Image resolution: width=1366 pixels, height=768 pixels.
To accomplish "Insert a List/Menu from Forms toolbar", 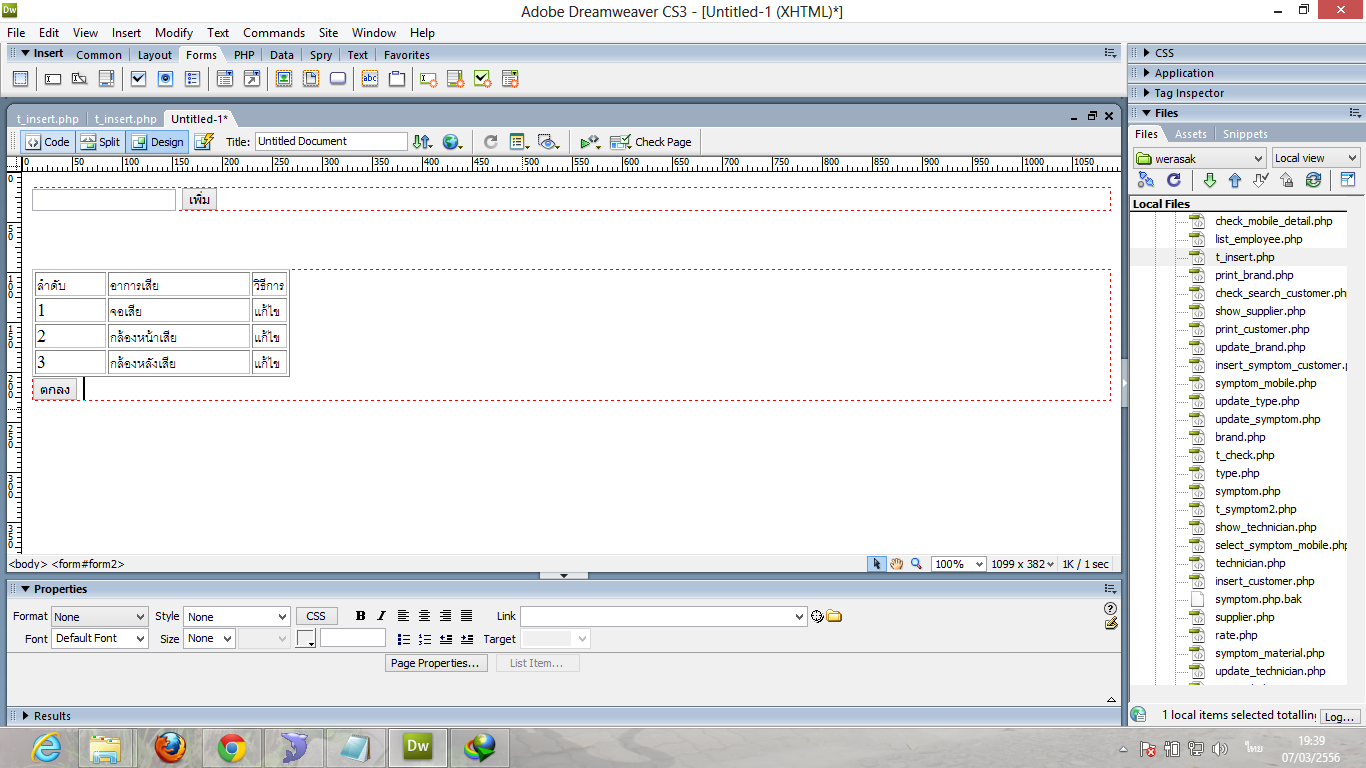I will [225, 78].
